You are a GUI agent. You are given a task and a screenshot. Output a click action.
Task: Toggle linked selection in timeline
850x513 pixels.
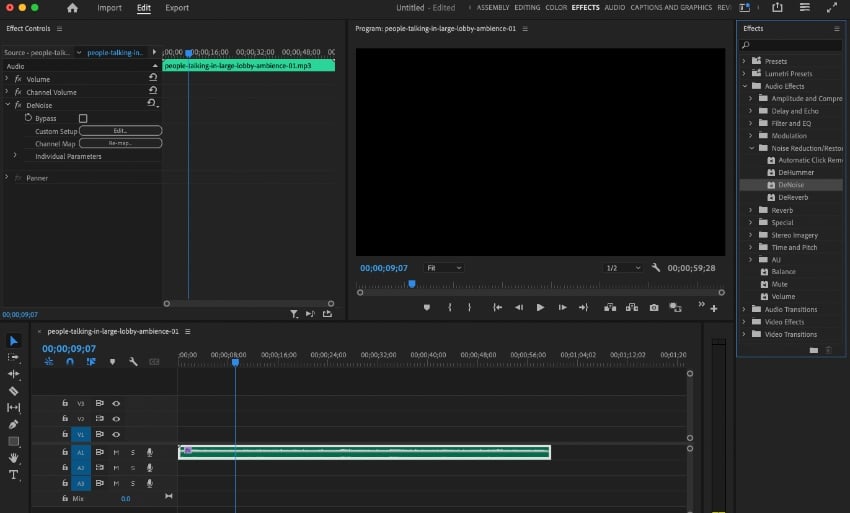coord(91,362)
